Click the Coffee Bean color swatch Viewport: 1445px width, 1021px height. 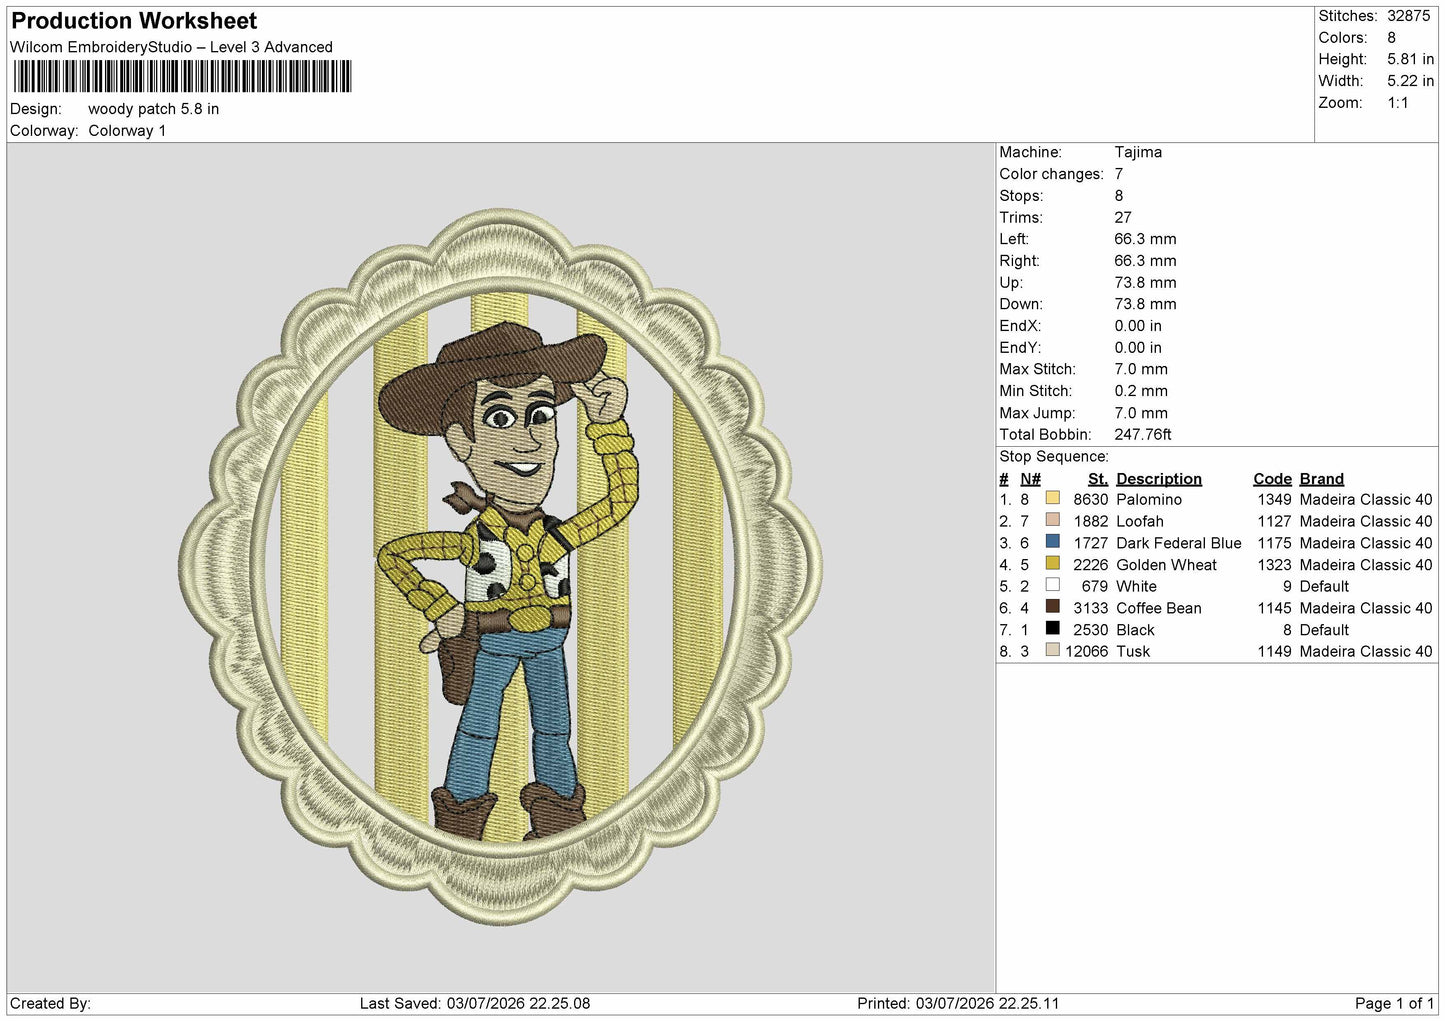[1052, 607]
